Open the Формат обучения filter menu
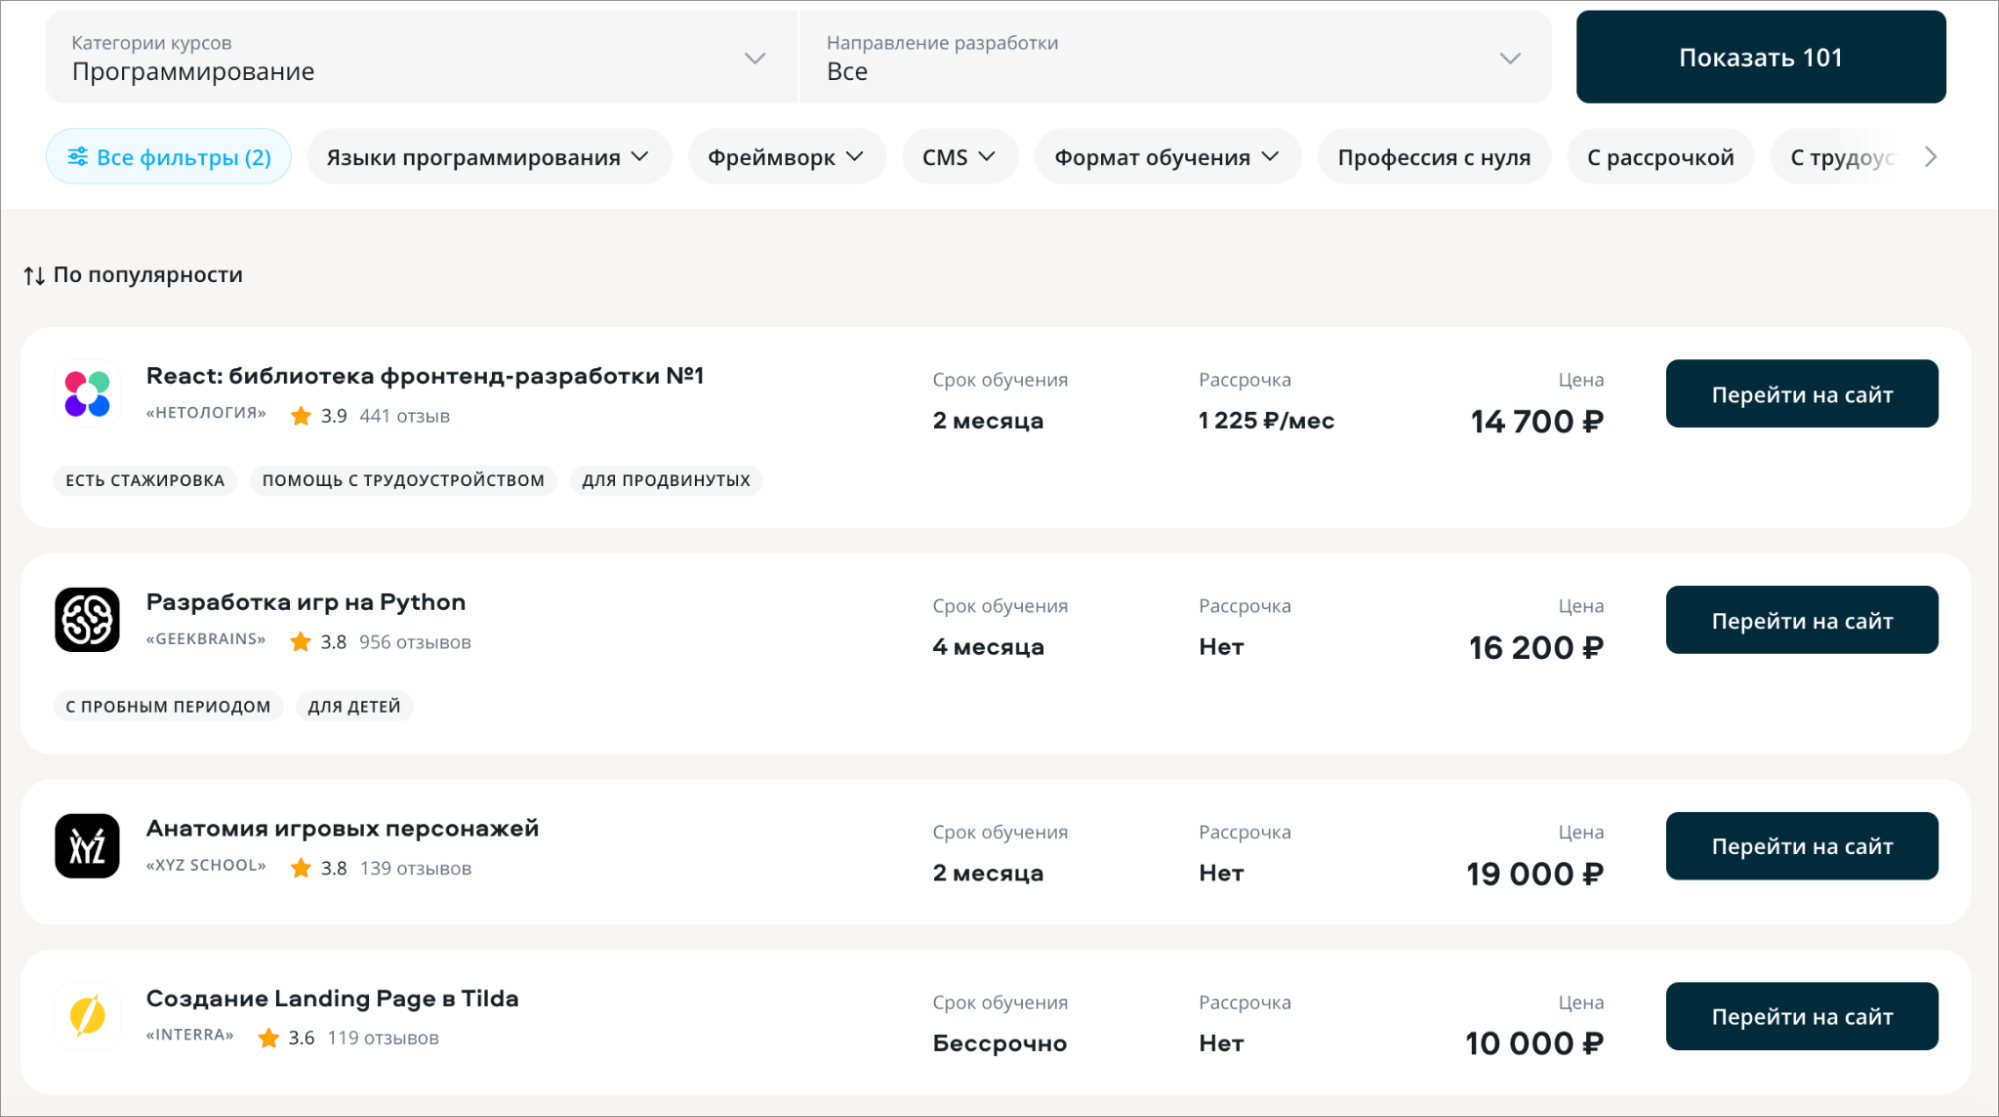 tap(1167, 157)
